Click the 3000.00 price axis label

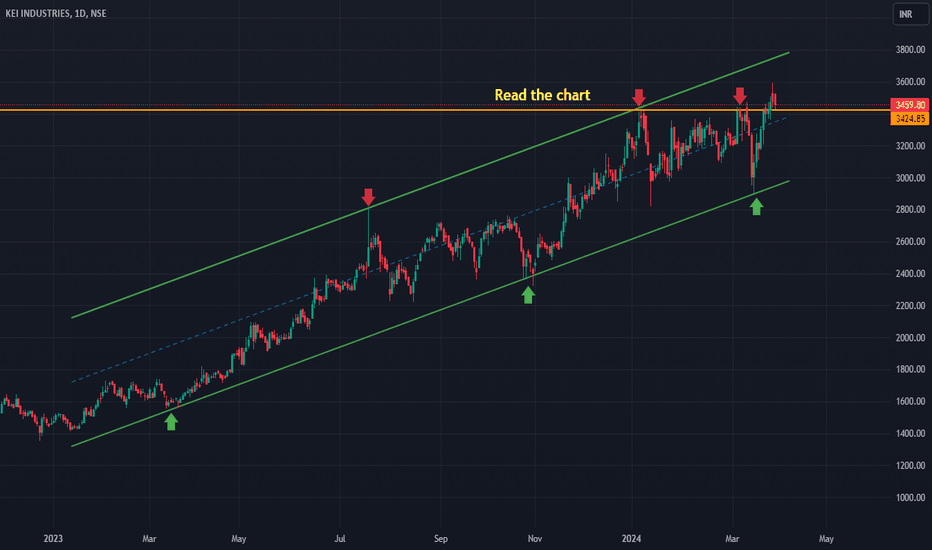(910, 178)
